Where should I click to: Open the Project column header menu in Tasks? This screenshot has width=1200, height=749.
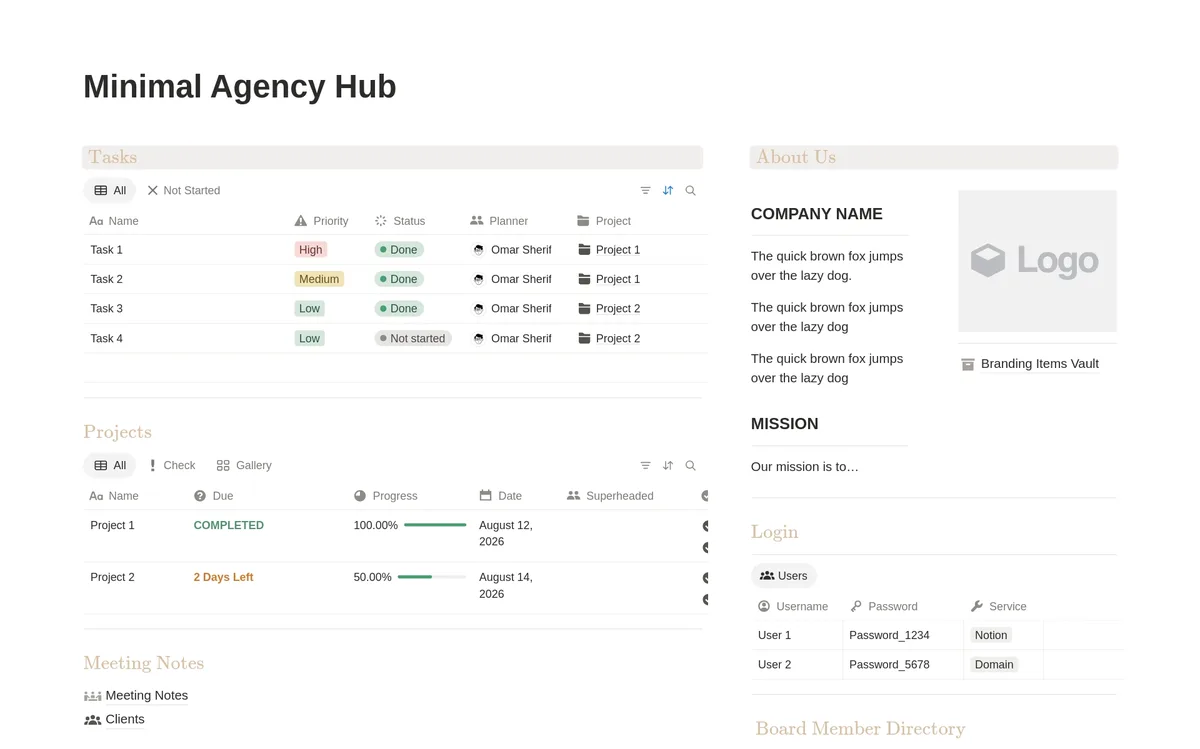pos(604,221)
